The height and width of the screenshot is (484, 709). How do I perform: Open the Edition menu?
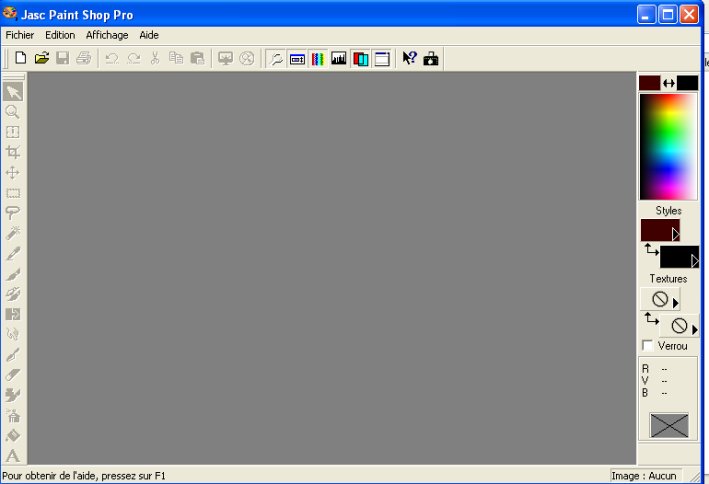click(60, 35)
